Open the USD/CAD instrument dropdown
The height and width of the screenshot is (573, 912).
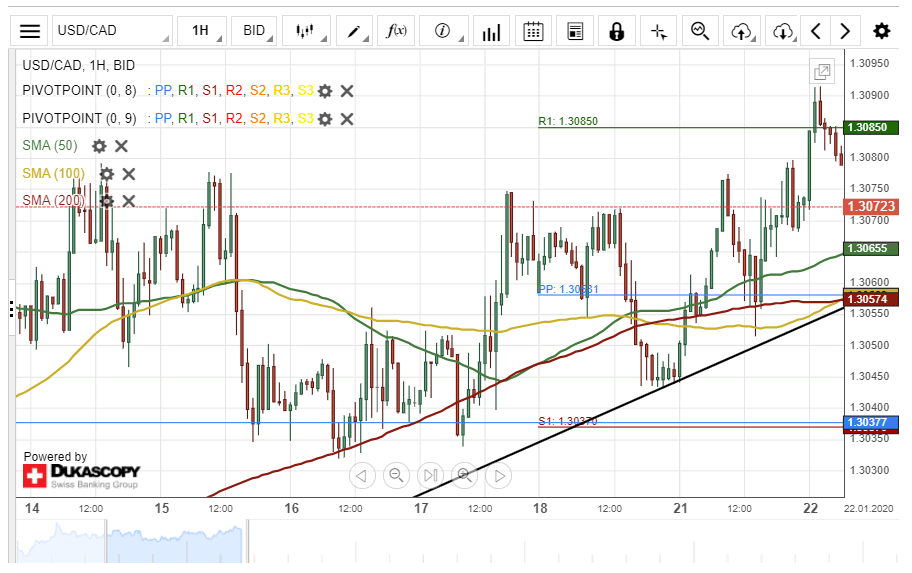pos(111,31)
